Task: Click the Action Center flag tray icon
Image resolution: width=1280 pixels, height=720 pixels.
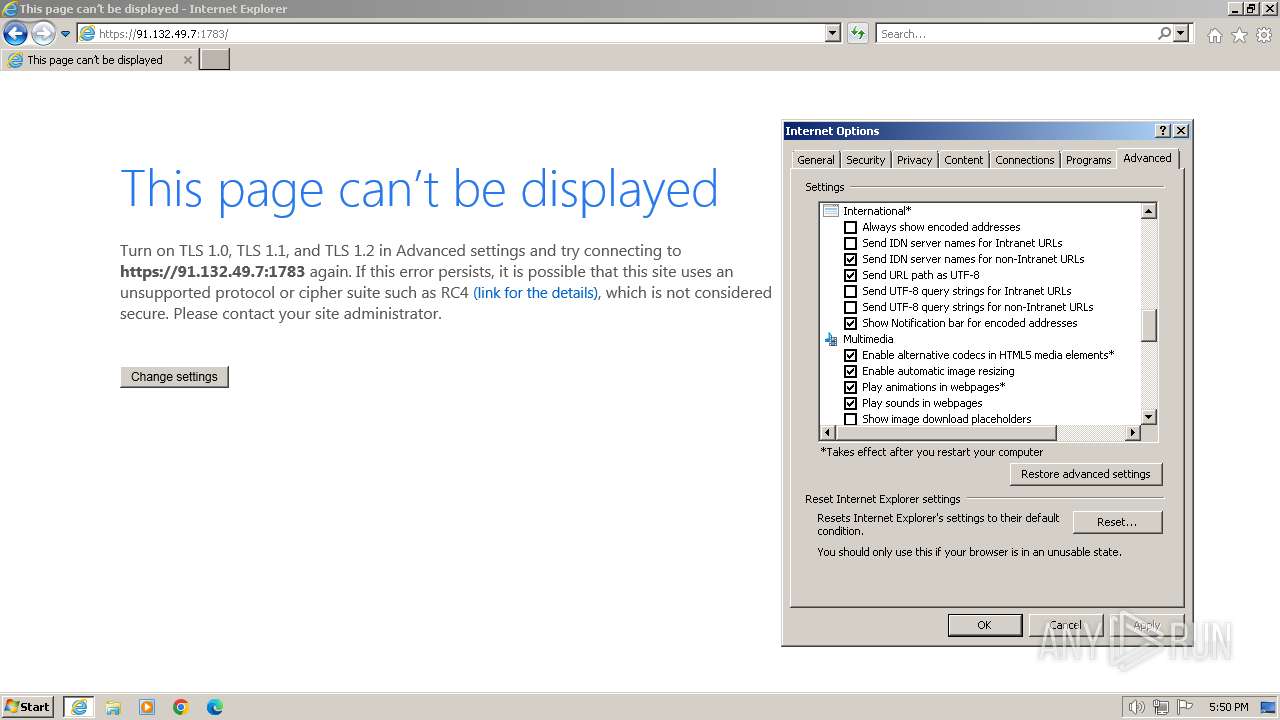Action: click(1185, 707)
